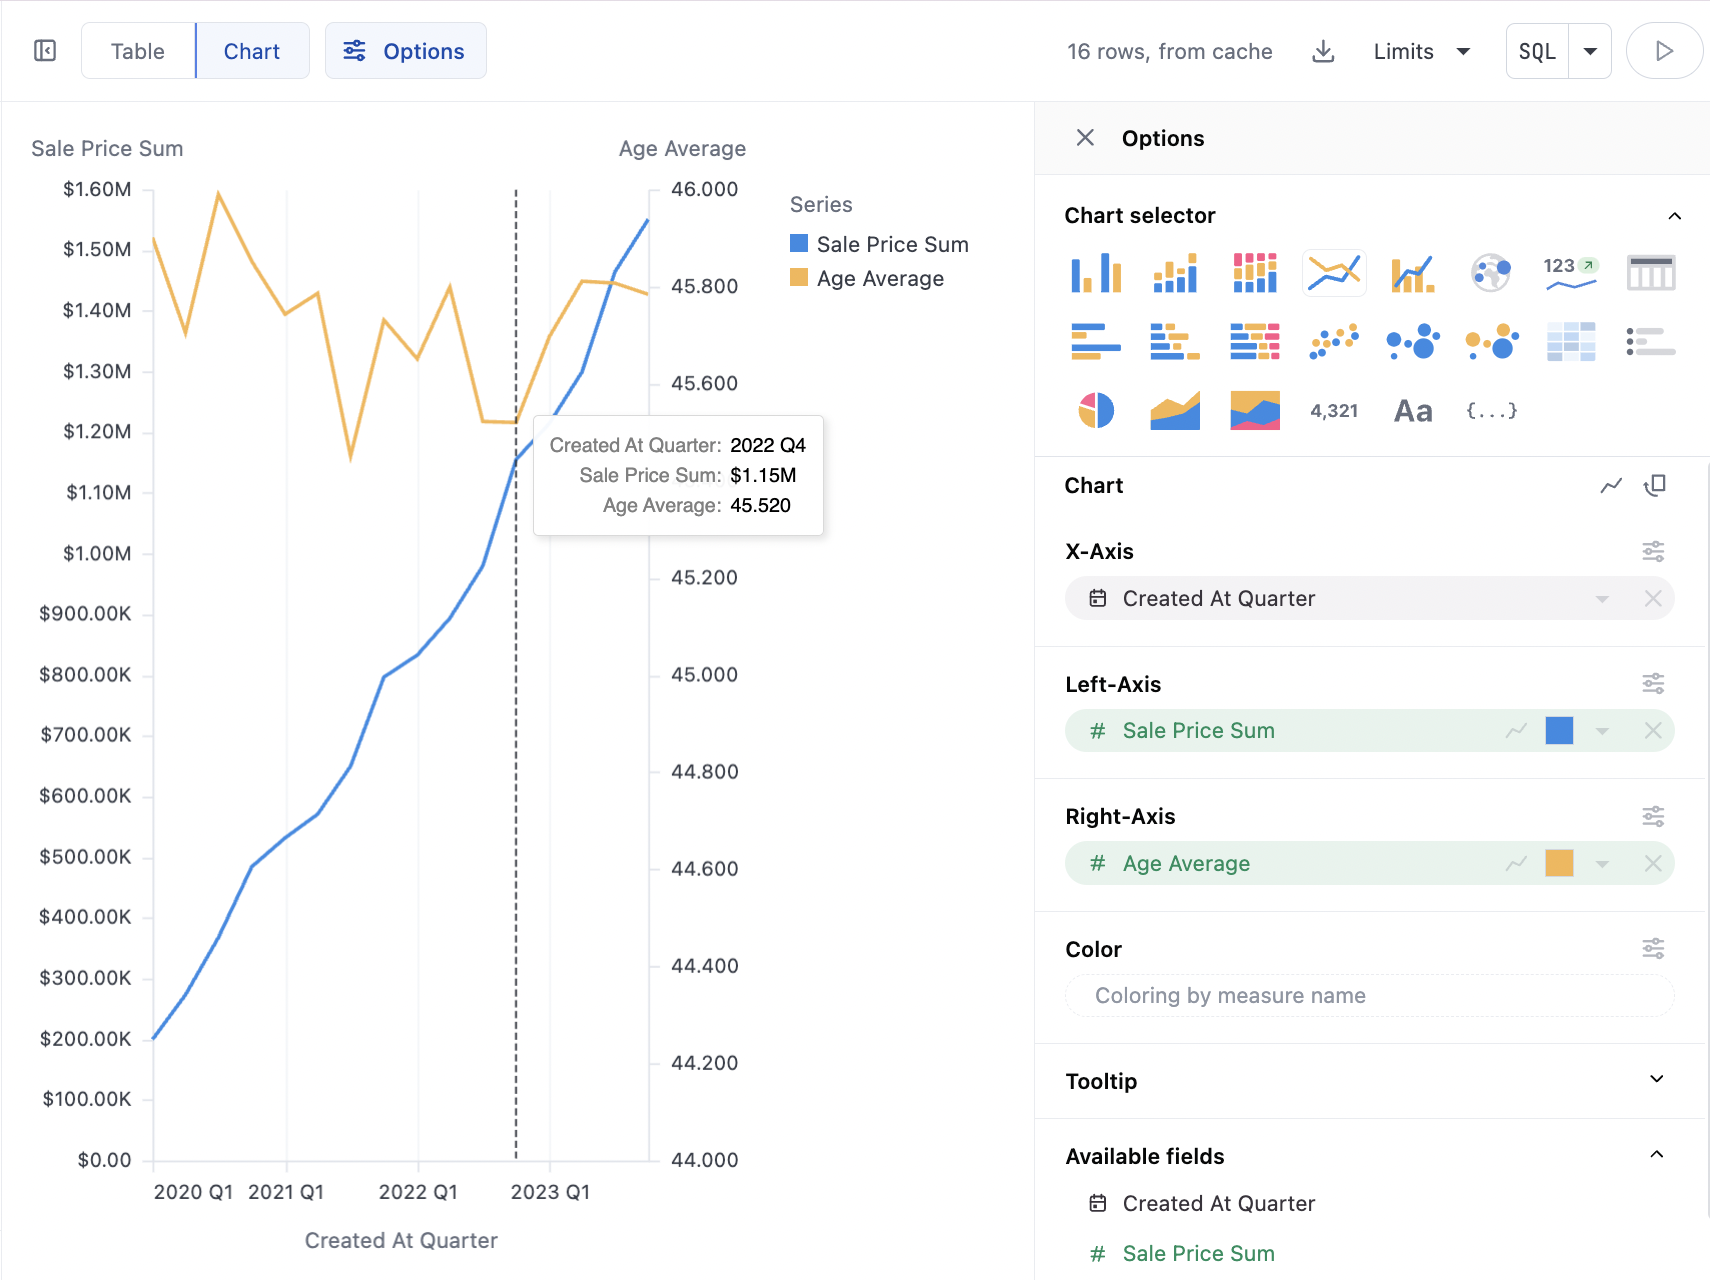The width and height of the screenshot is (1710, 1280).
Task: Select the pie chart type icon
Action: pyautogui.click(x=1096, y=410)
